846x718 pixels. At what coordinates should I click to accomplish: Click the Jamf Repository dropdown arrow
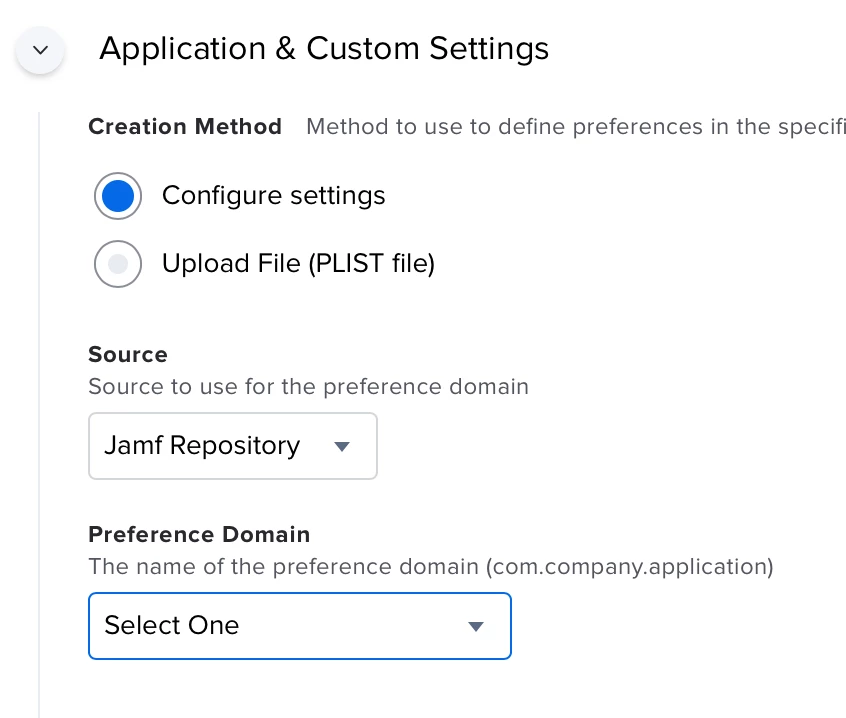coord(342,447)
